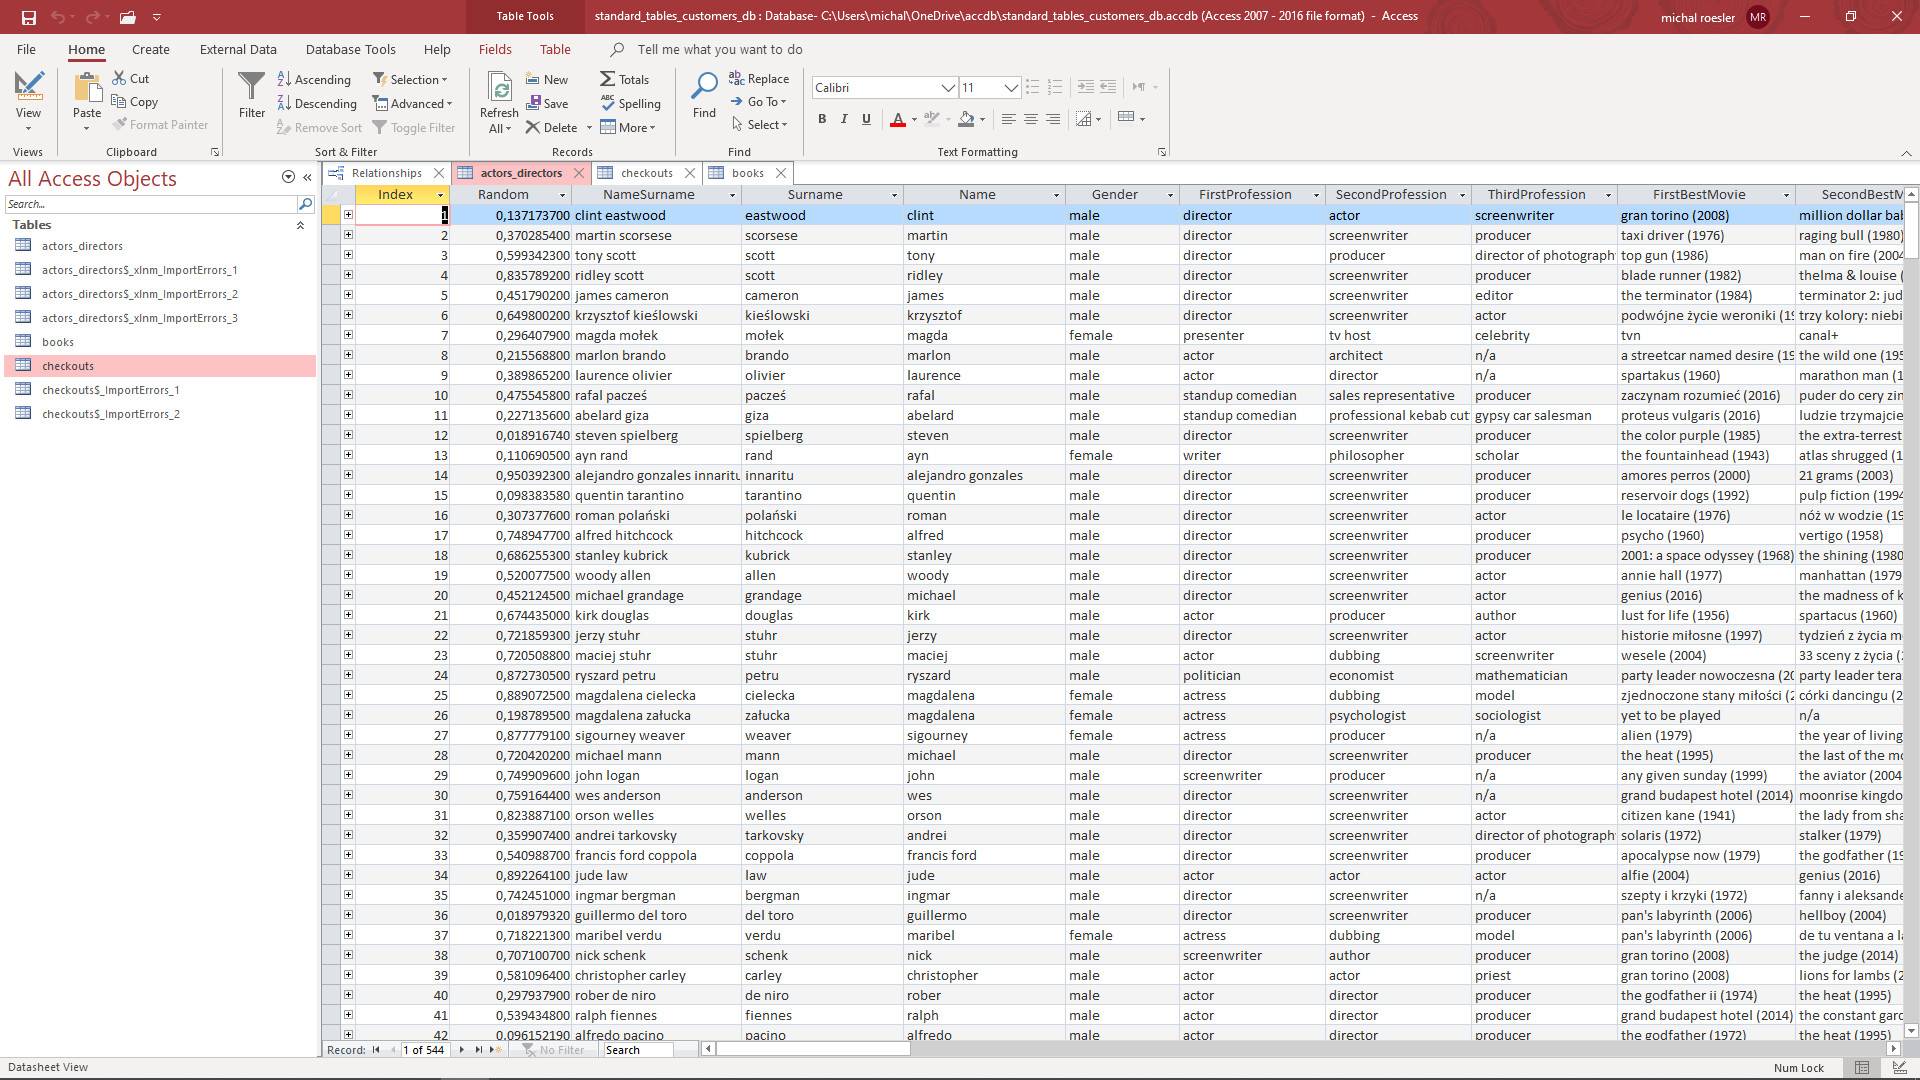Viewport: 1920px width, 1080px height.
Task: Center align text
Action: [1030, 119]
